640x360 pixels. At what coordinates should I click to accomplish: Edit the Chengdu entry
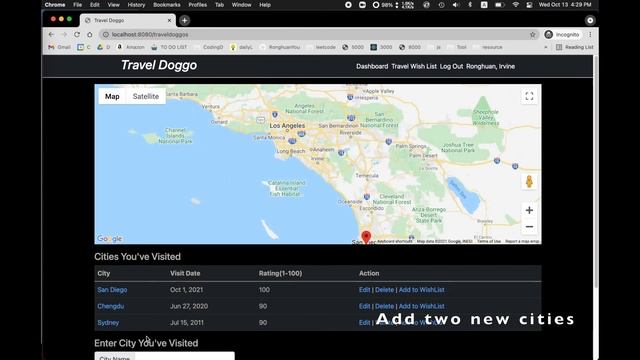[x=364, y=306]
